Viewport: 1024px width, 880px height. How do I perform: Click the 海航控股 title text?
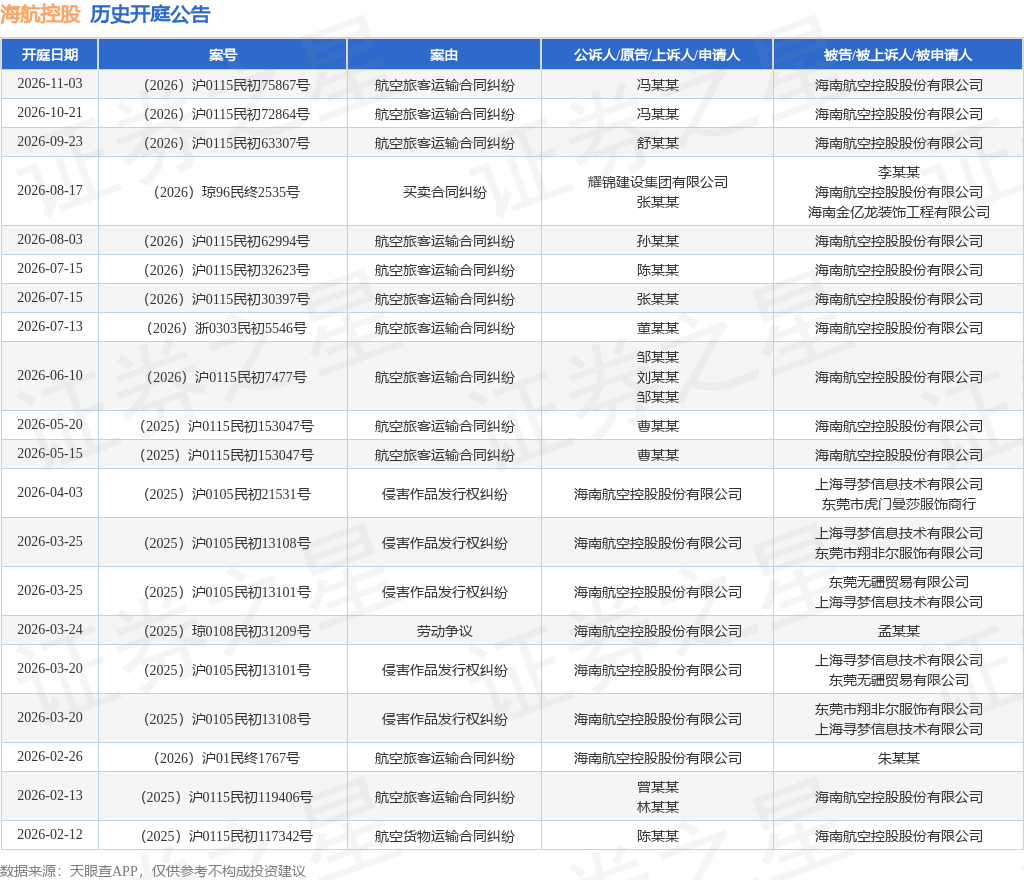coord(40,14)
